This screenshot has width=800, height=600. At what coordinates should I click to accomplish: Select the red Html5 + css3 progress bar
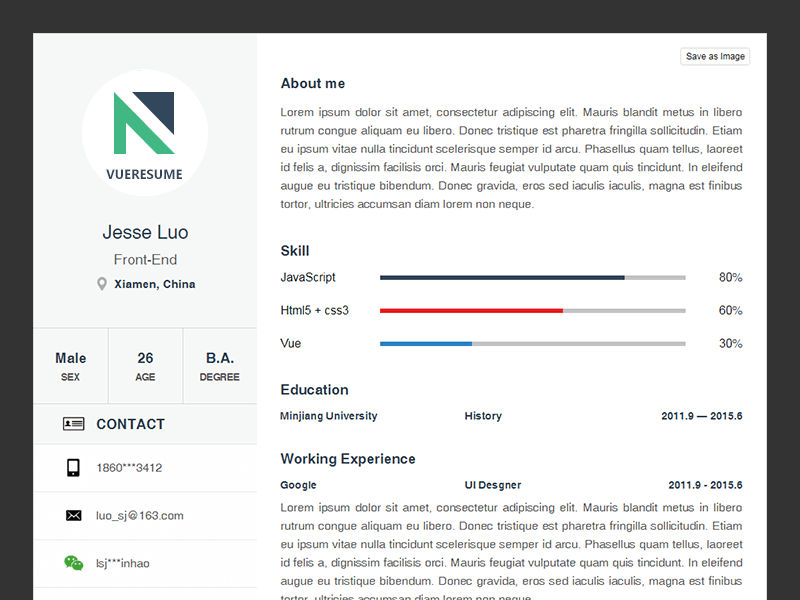[470, 310]
